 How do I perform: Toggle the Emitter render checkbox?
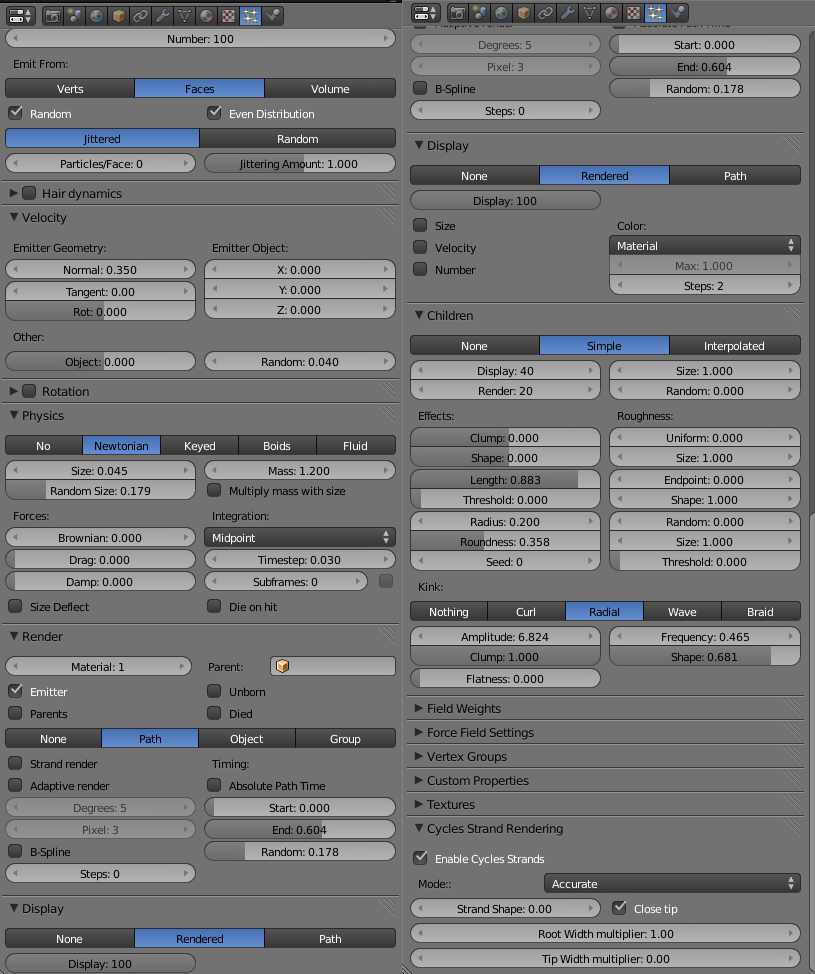point(16,691)
